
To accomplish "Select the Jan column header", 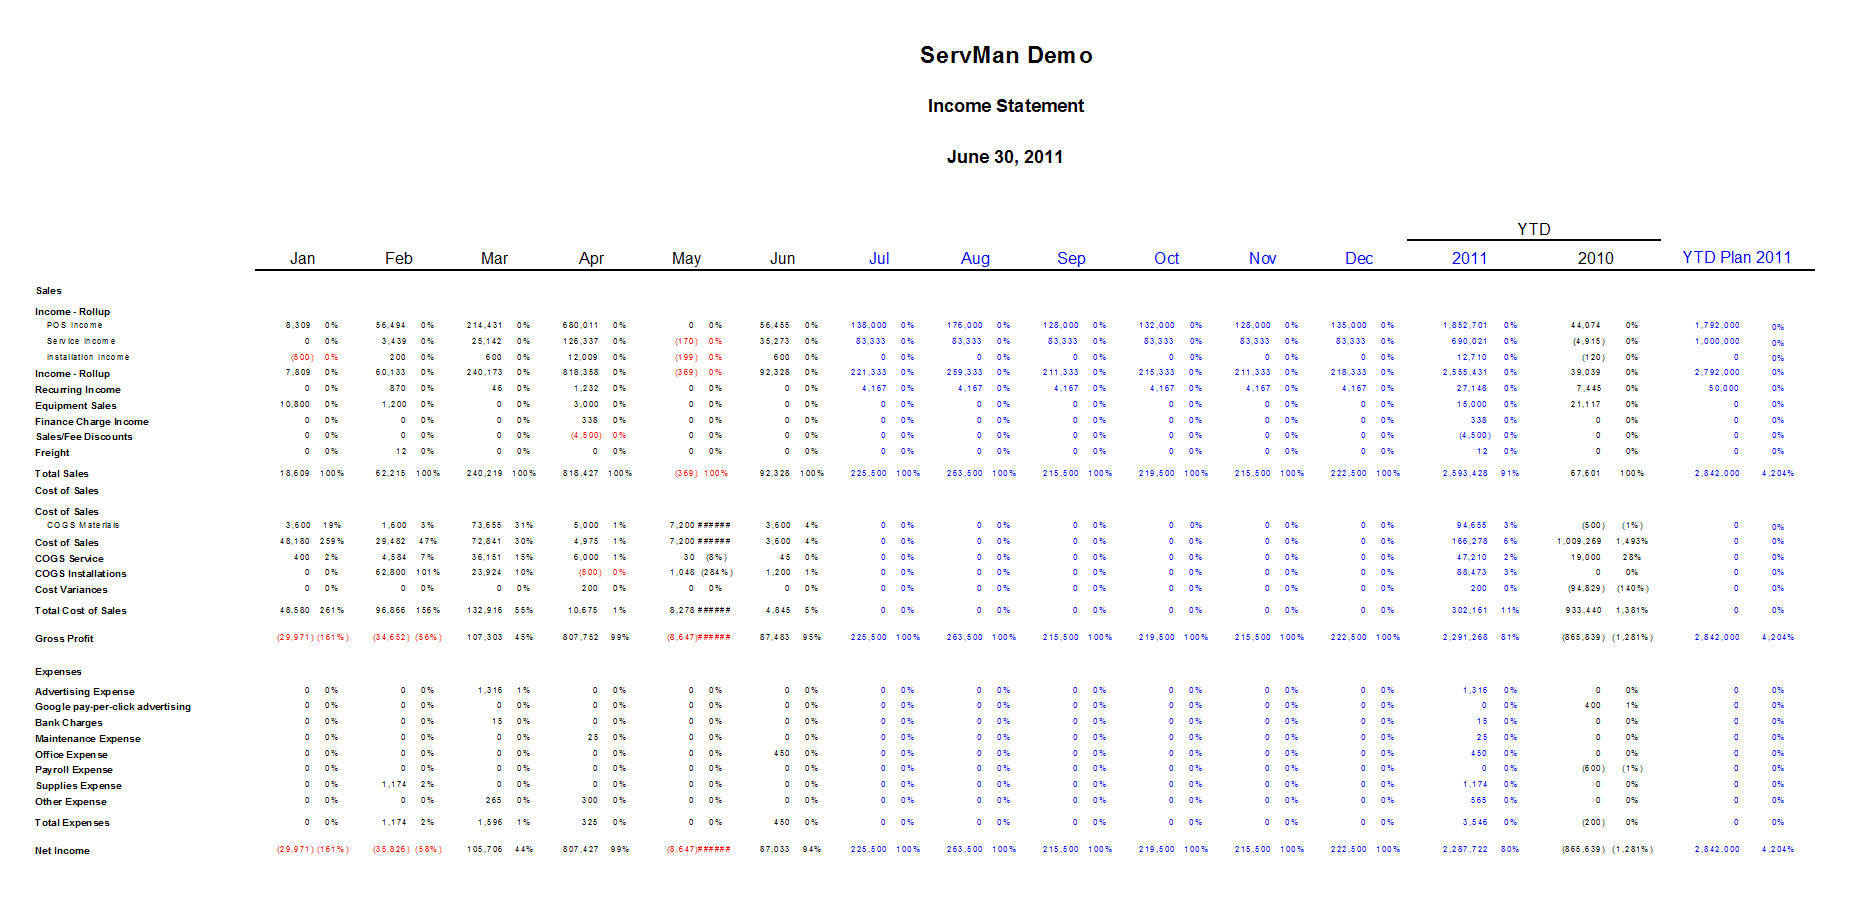I will [302, 258].
